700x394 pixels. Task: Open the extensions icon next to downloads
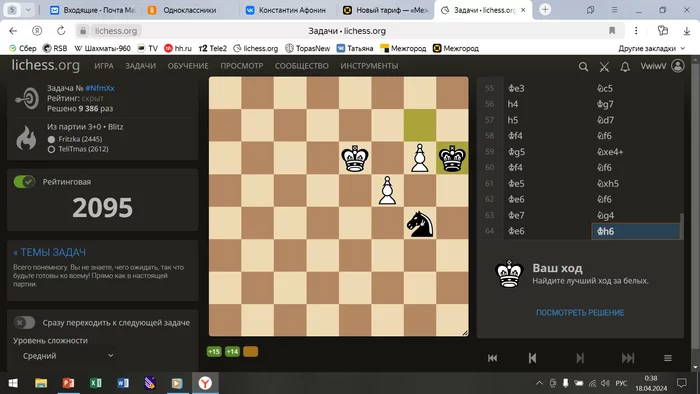pyautogui.click(x=662, y=31)
